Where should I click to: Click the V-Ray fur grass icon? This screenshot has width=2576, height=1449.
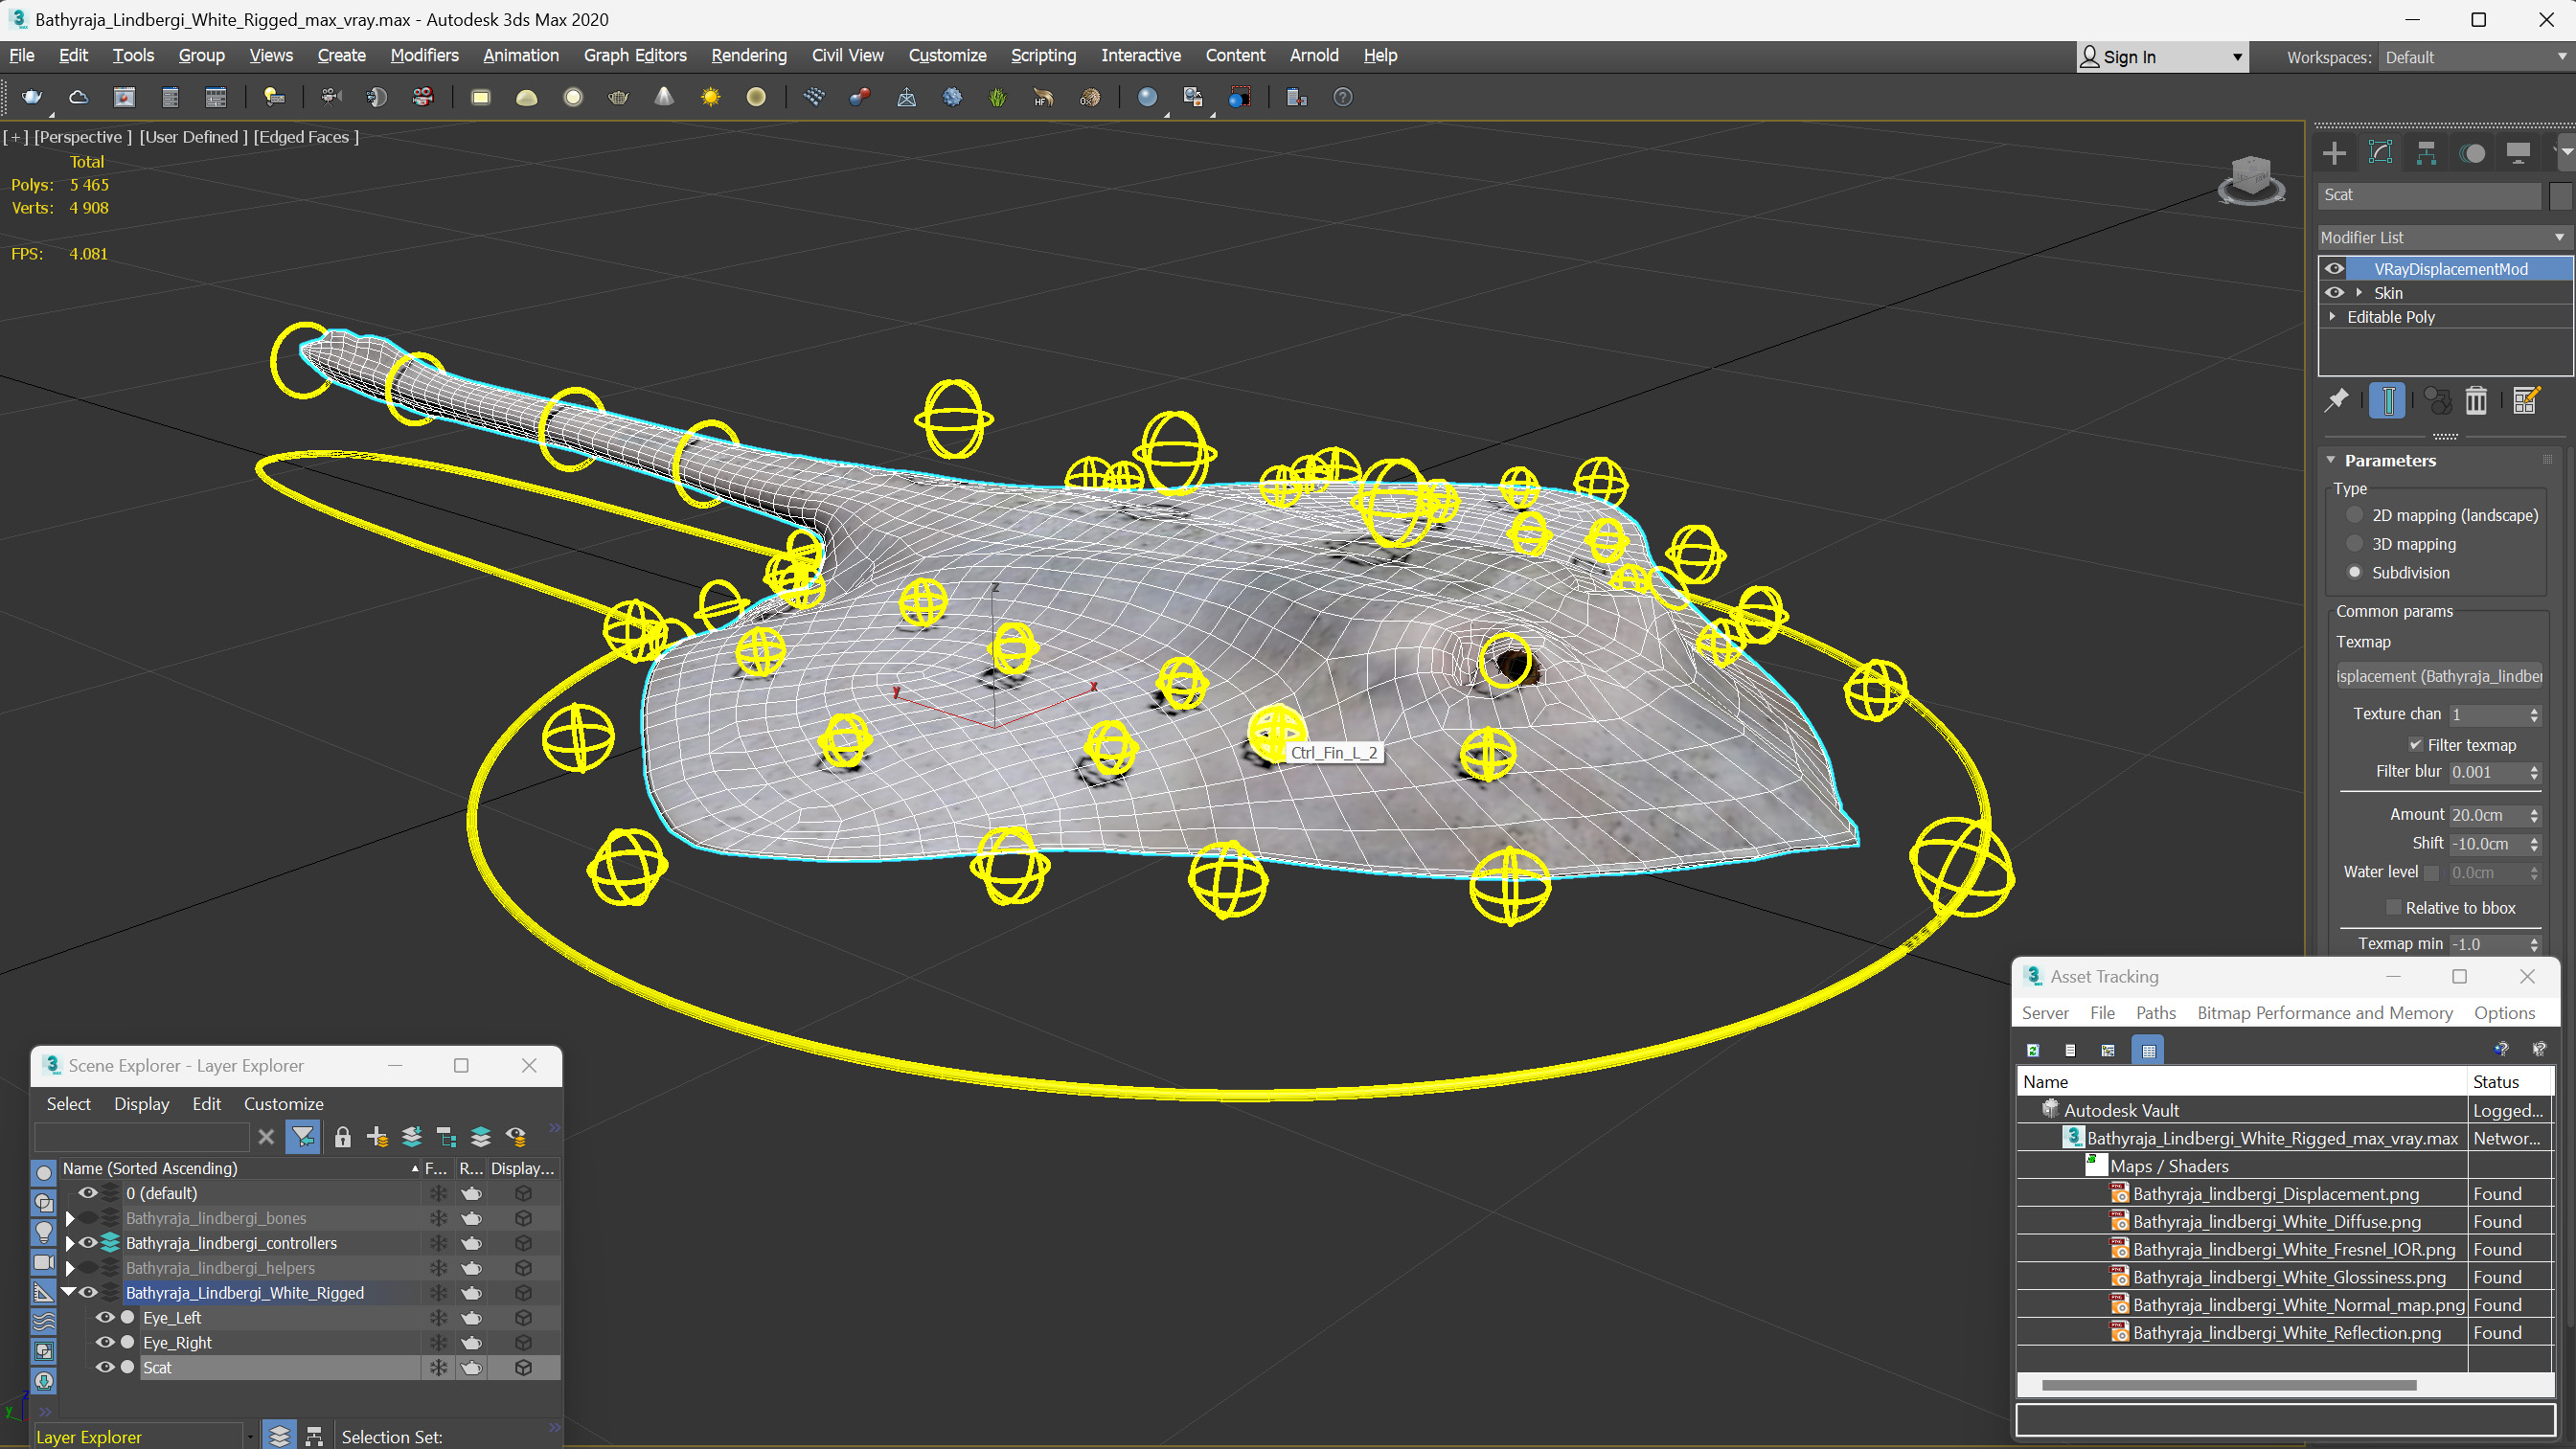997,97
